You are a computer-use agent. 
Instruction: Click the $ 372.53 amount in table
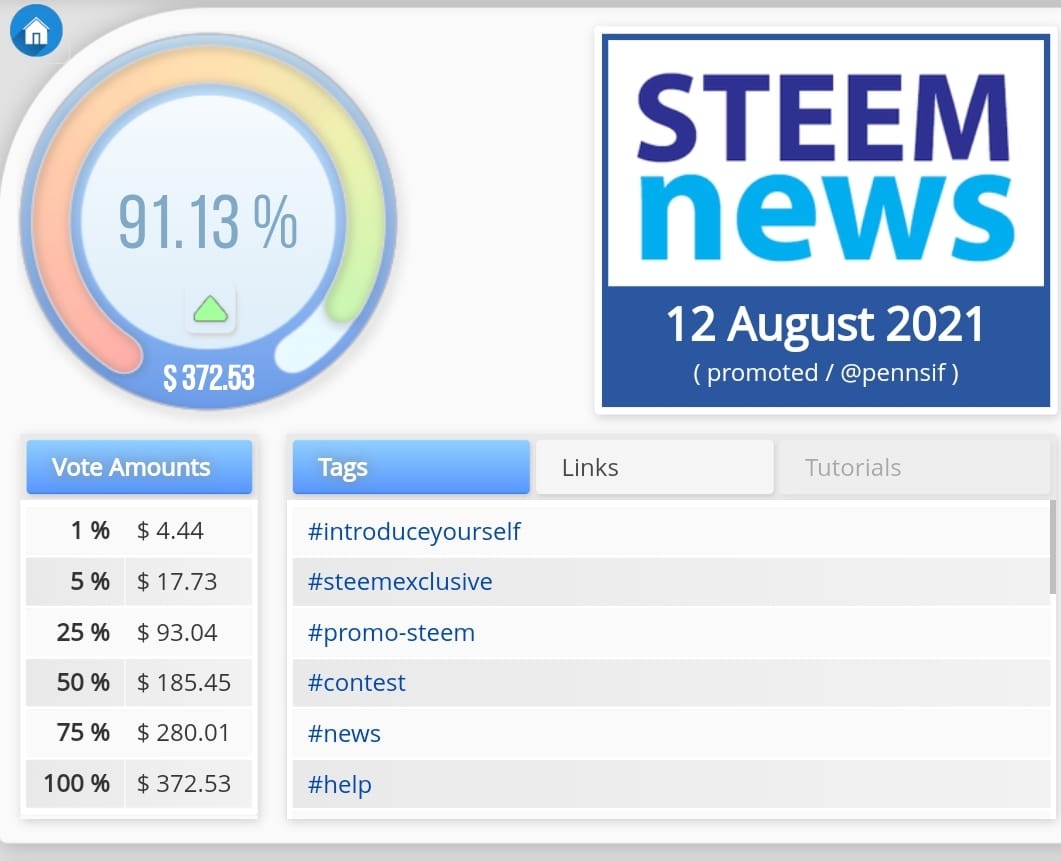point(183,783)
